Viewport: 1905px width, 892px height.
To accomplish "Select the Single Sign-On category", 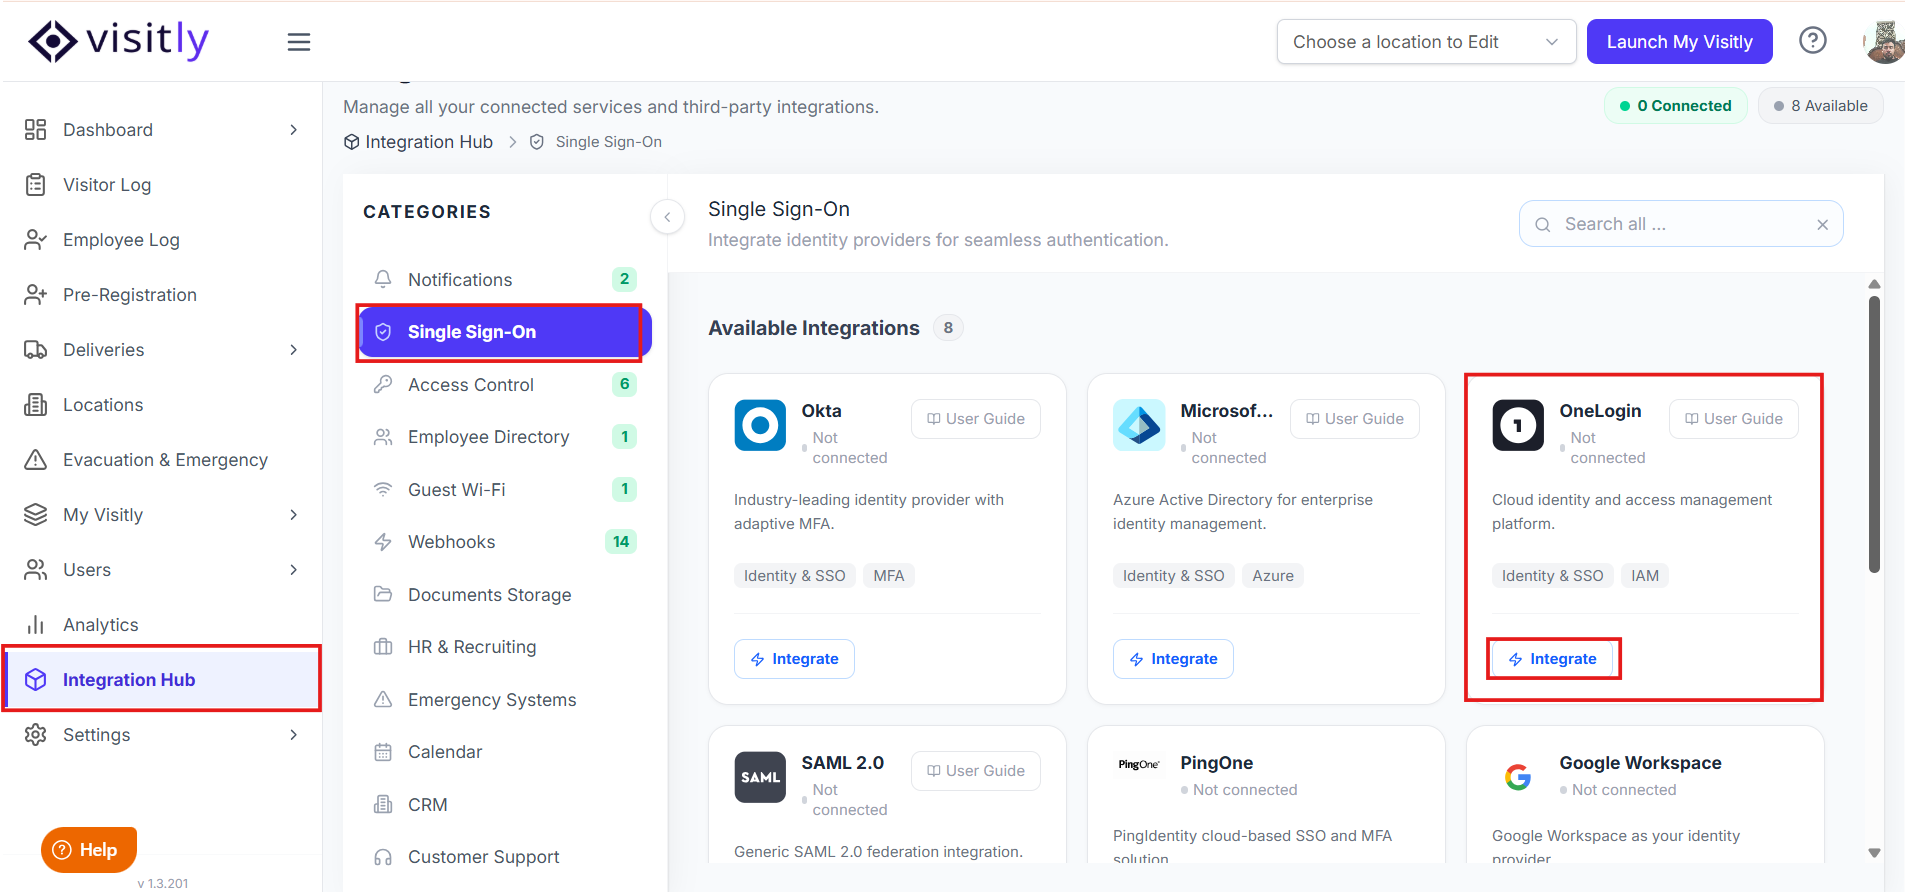I will pyautogui.click(x=504, y=332).
